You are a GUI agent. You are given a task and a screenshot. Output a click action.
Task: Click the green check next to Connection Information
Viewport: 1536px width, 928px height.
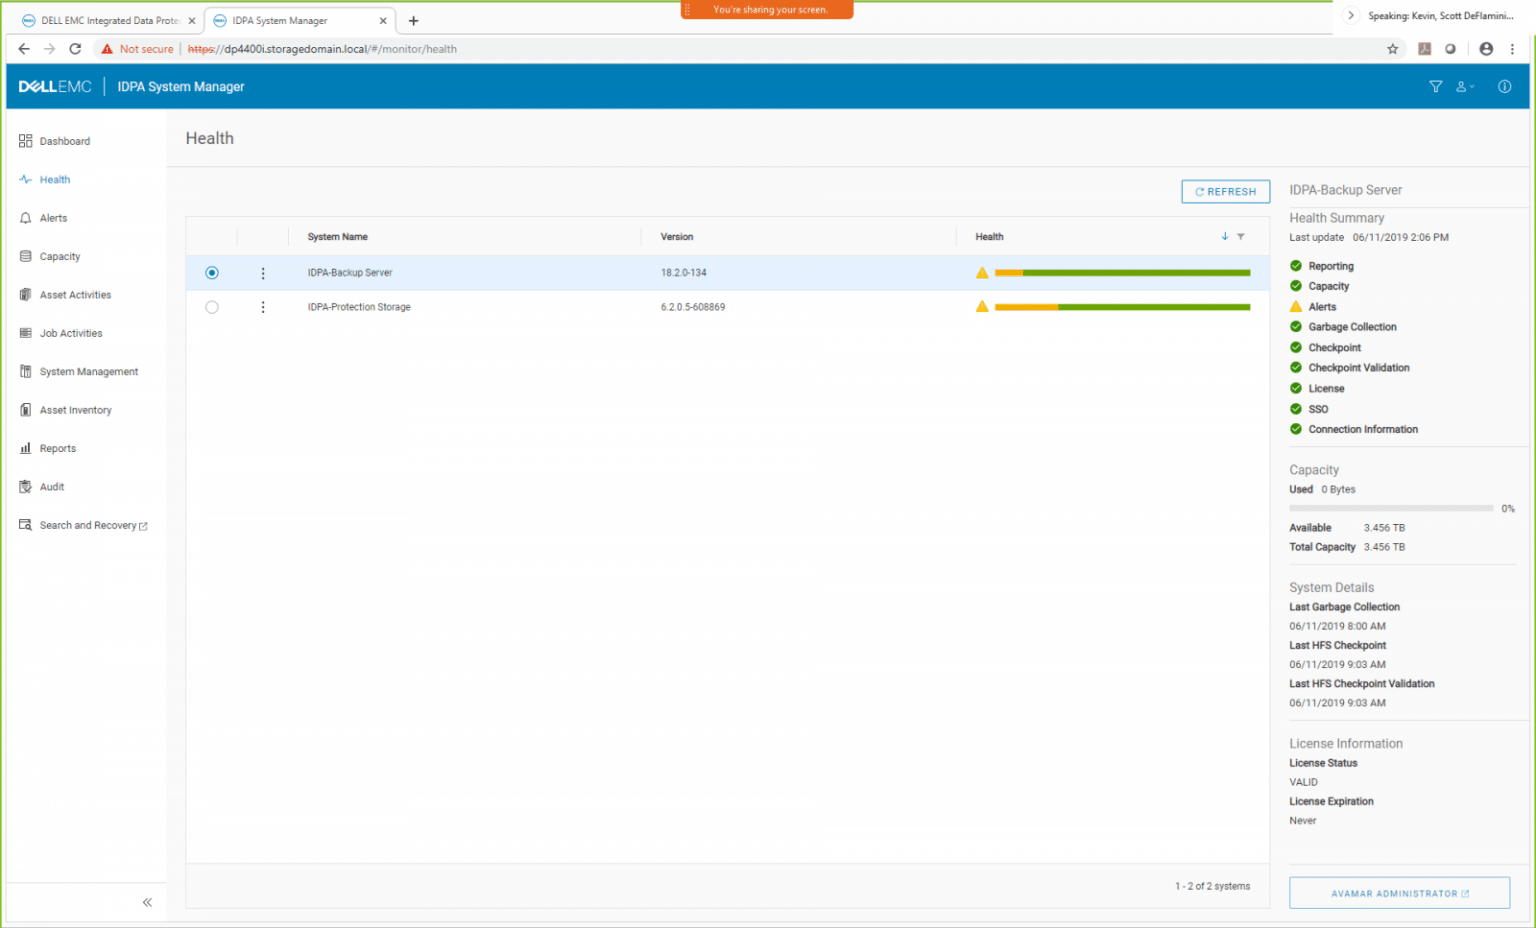(x=1296, y=429)
